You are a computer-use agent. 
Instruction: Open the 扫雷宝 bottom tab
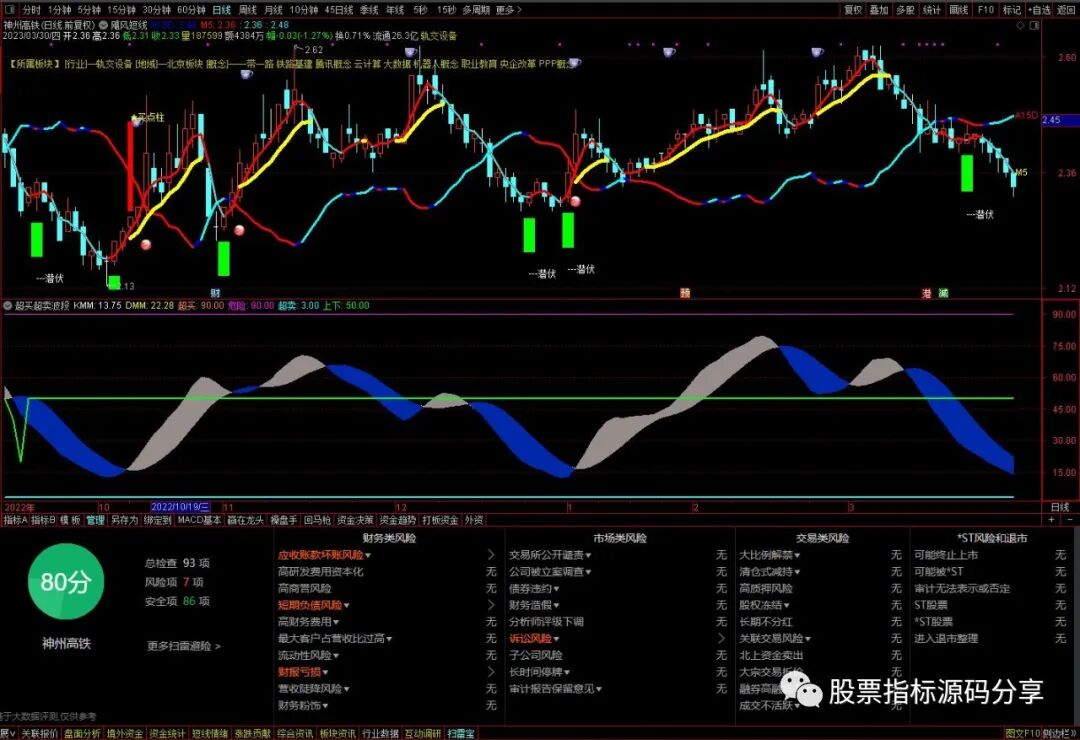tap(461, 734)
